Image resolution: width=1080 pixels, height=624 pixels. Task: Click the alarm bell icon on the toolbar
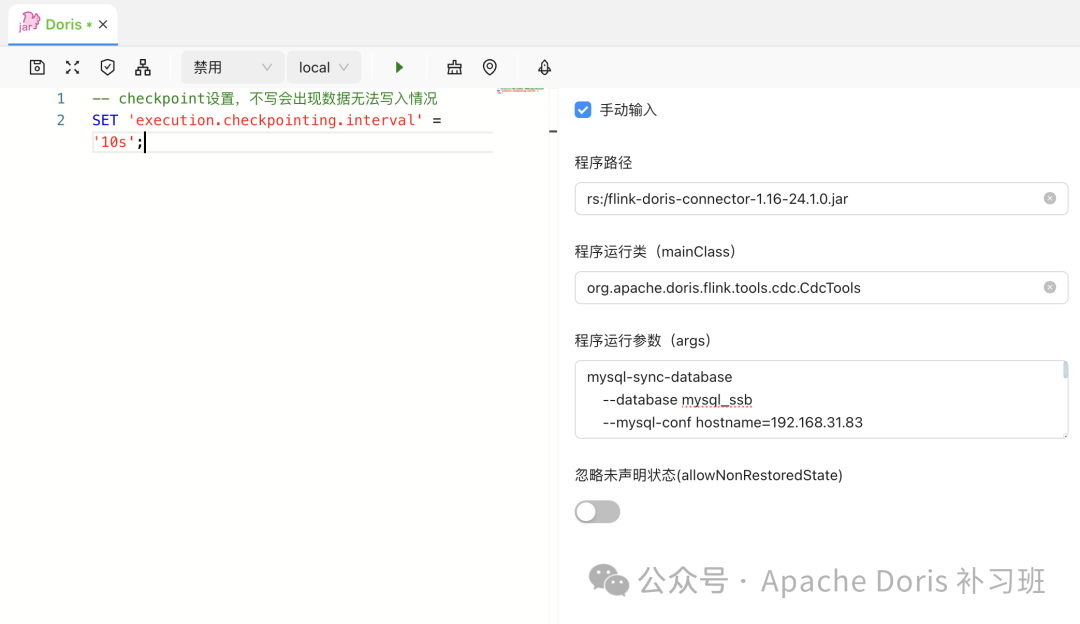[x=544, y=67]
